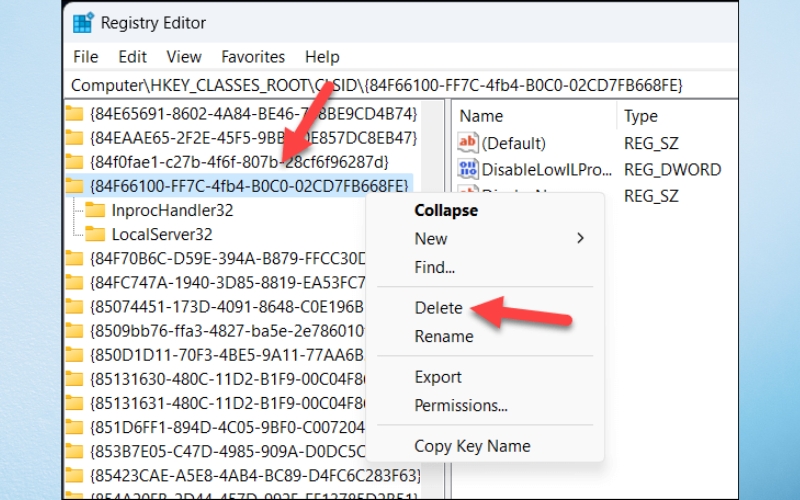
Task: Select key {84E65691-8602-4A84-BE46...}
Action: pos(254,114)
